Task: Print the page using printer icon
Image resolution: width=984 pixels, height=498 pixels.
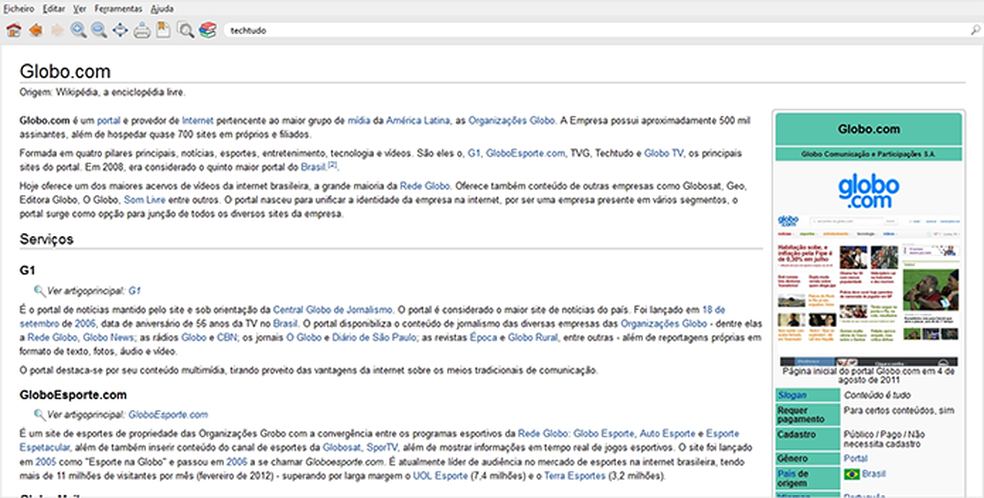Action: coord(142,29)
